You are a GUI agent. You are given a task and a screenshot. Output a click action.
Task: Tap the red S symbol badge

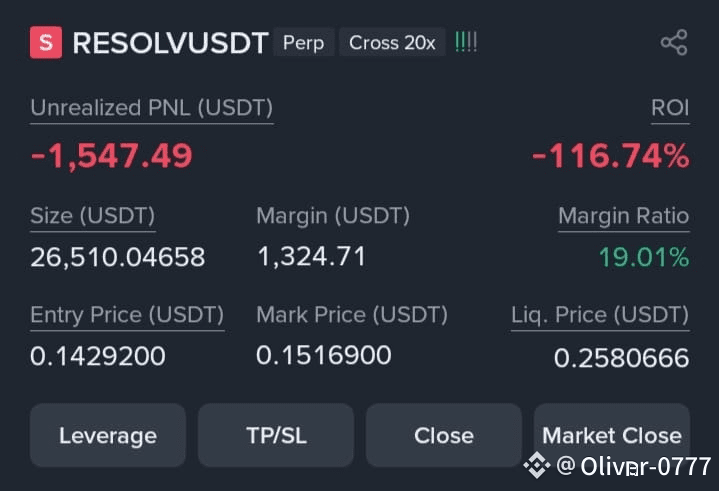tap(46, 43)
